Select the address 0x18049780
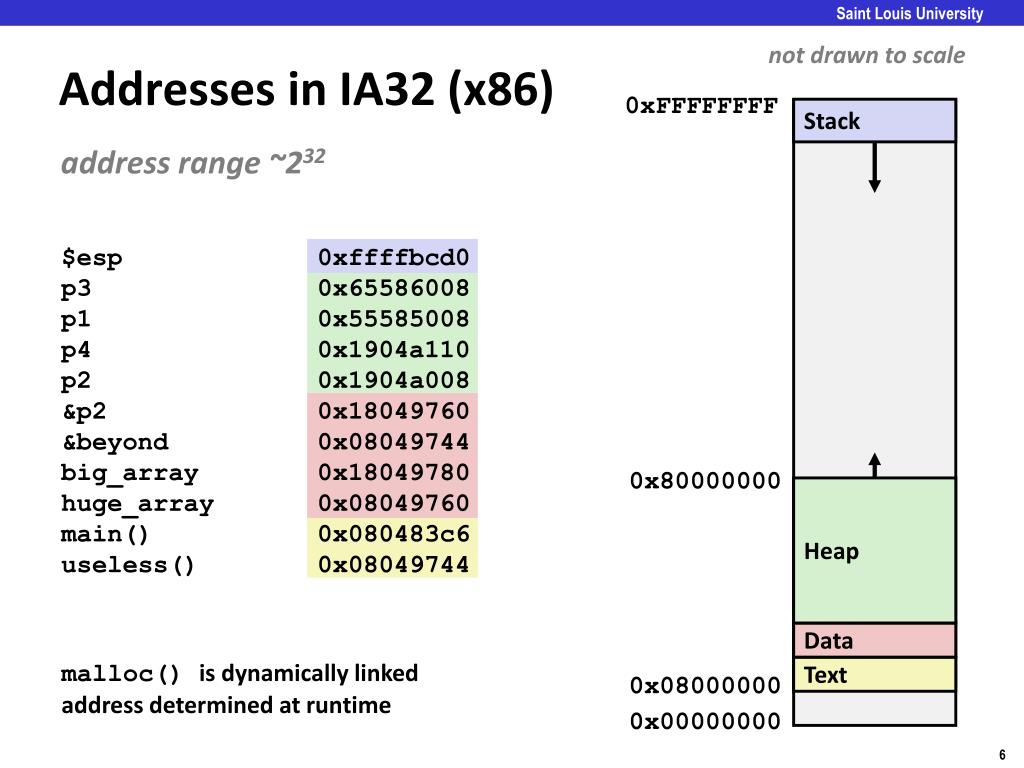Screen dimensions: 1024x768 click(x=393, y=472)
